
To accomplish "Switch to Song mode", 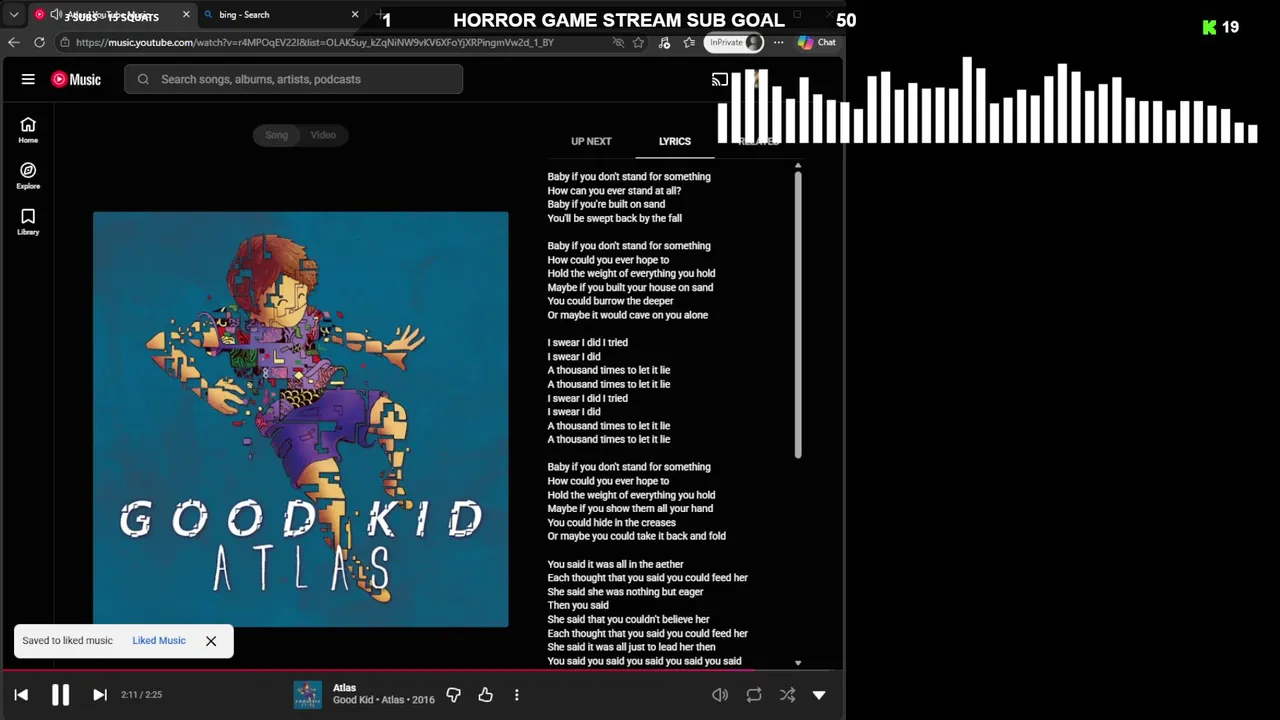I will point(276,135).
